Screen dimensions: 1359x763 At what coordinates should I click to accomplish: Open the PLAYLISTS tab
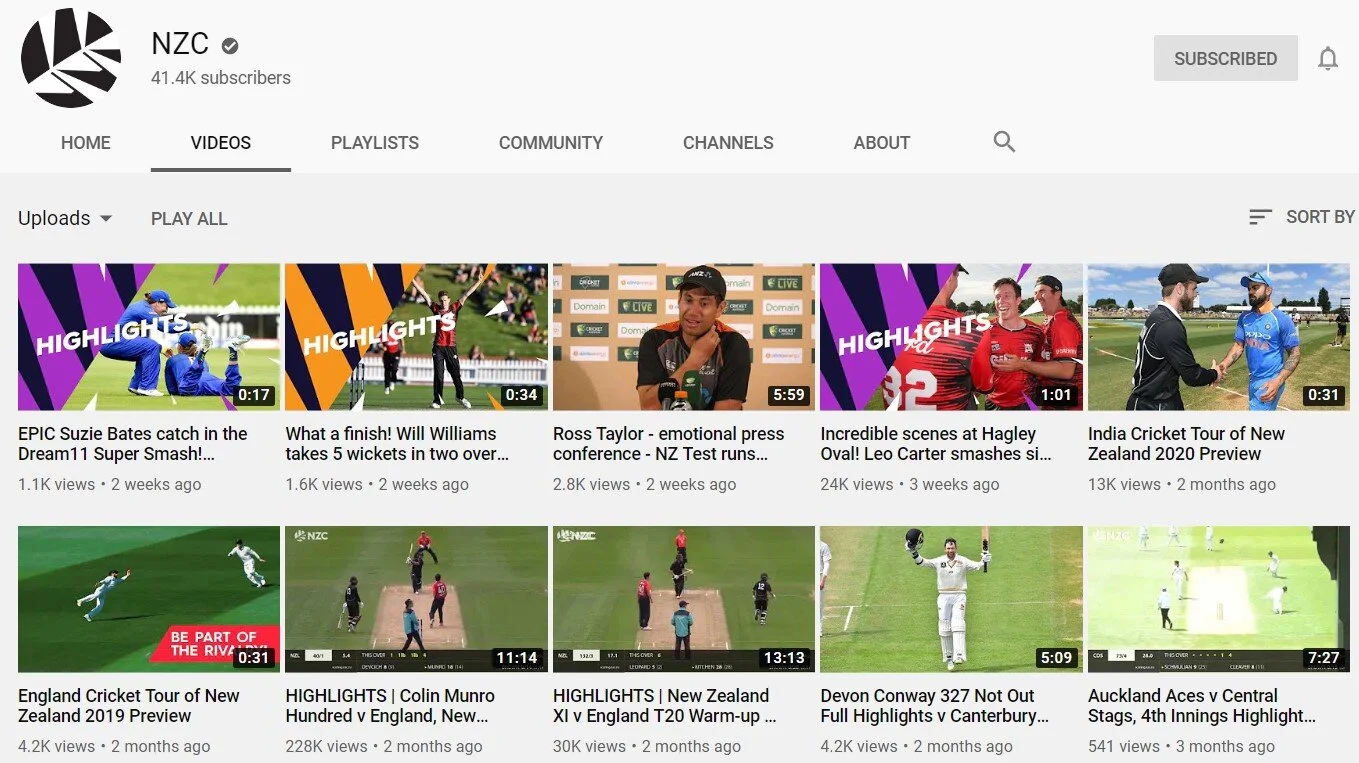click(x=375, y=143)
